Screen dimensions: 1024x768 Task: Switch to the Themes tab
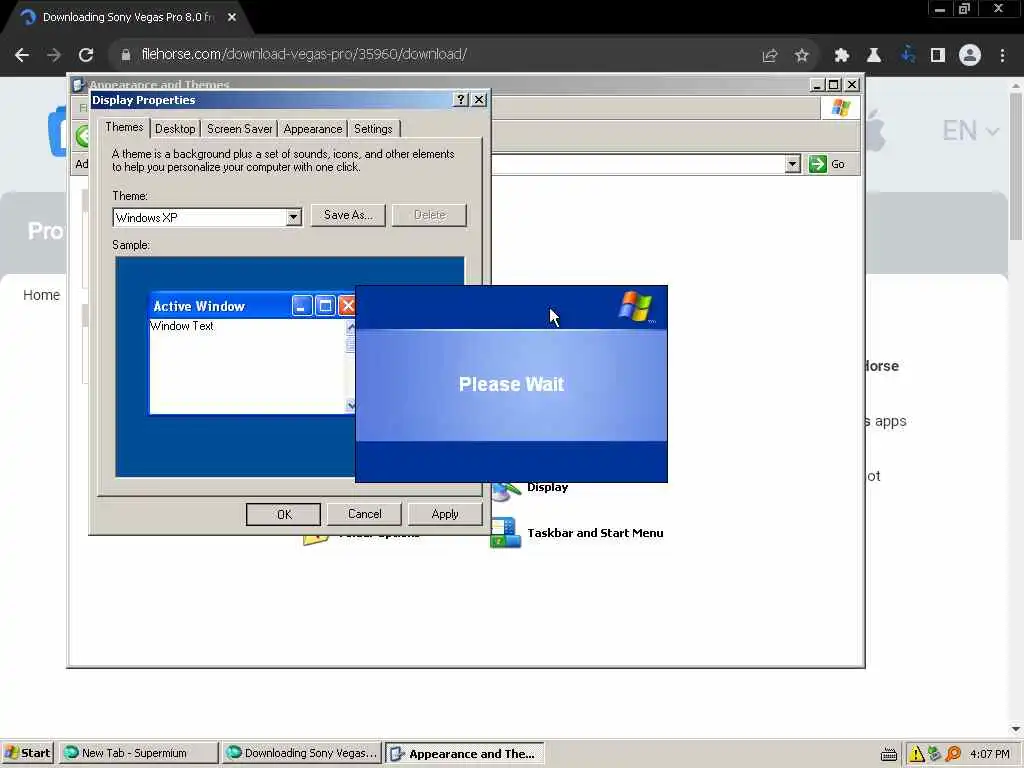click(124, 127)
